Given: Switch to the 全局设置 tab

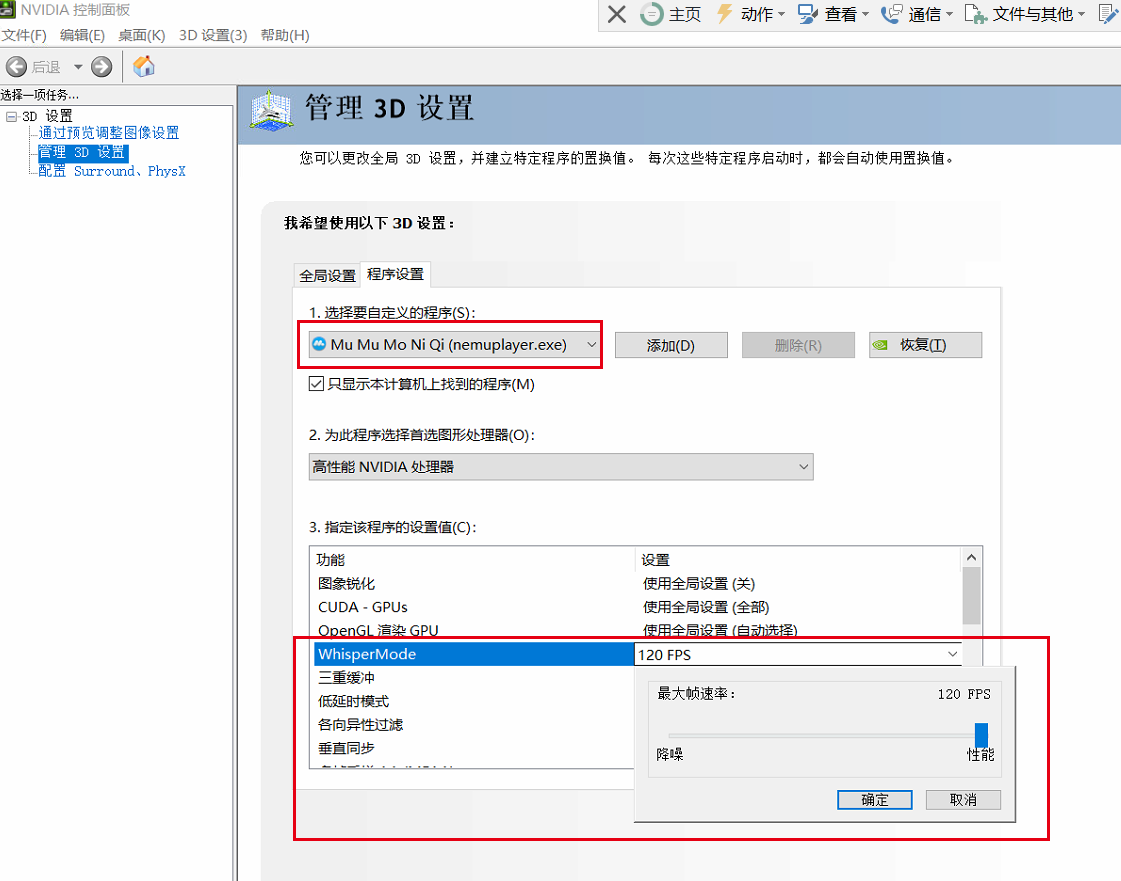Looking at the screenshot, I should [327, 275].
